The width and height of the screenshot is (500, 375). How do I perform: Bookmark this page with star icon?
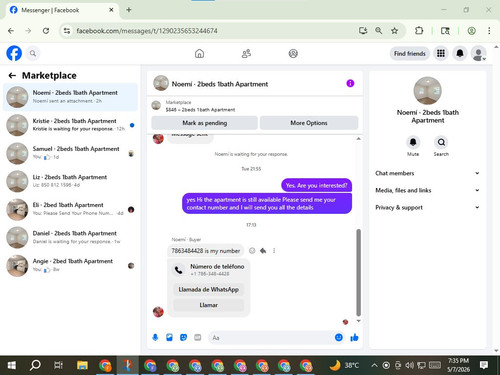pos(394,31)
